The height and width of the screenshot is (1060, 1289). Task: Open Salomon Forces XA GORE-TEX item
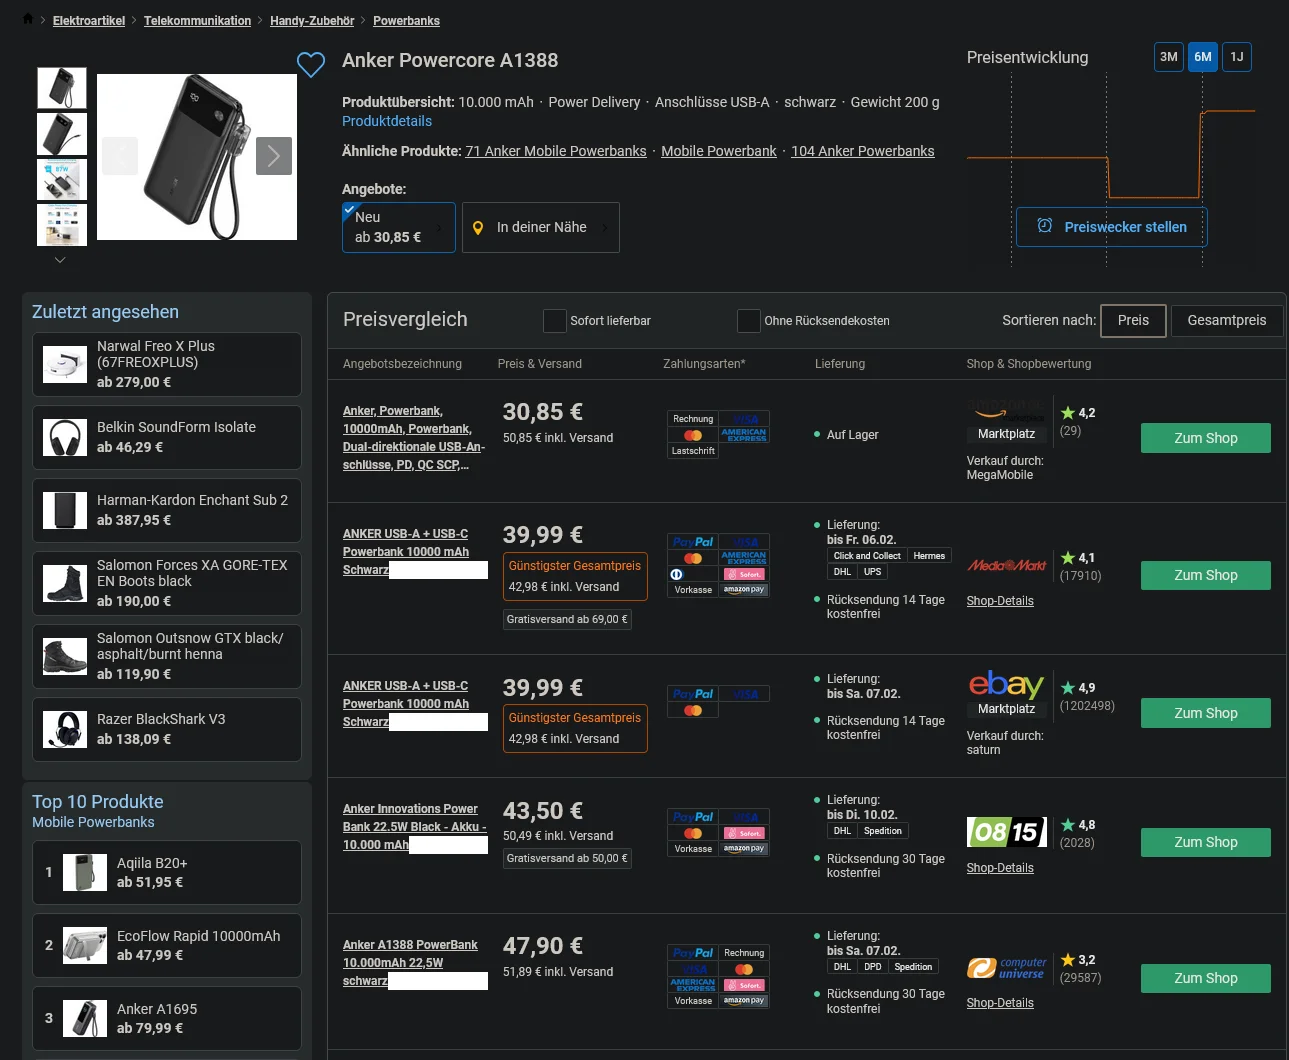tap(167, 583)
